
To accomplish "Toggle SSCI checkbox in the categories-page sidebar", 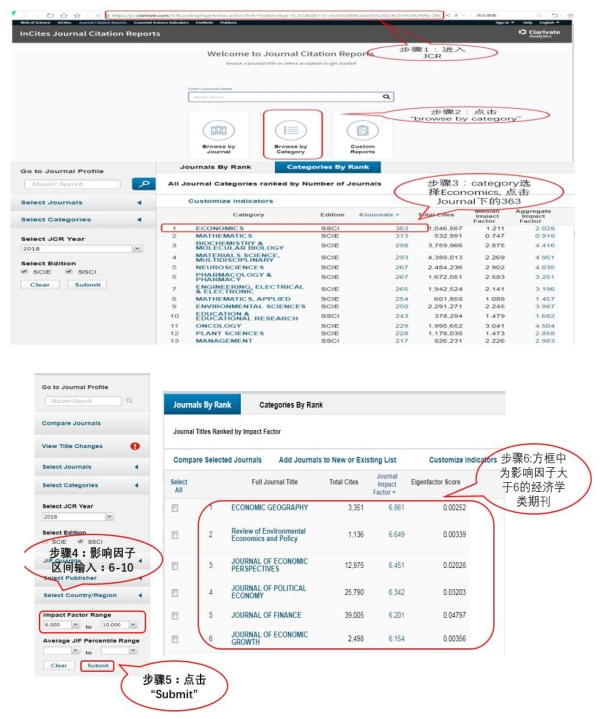I will point(69,272).
